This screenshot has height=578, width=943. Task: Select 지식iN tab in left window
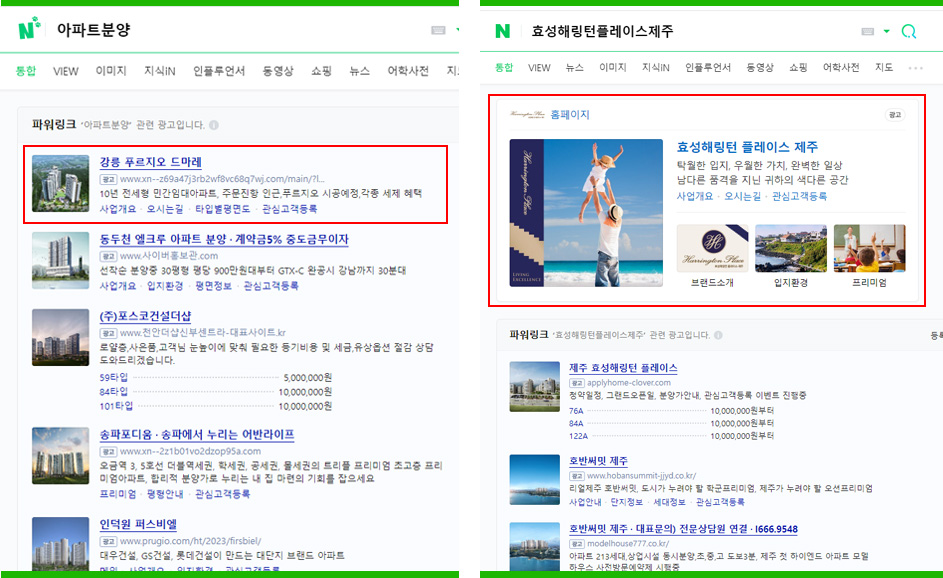(159, 71)
